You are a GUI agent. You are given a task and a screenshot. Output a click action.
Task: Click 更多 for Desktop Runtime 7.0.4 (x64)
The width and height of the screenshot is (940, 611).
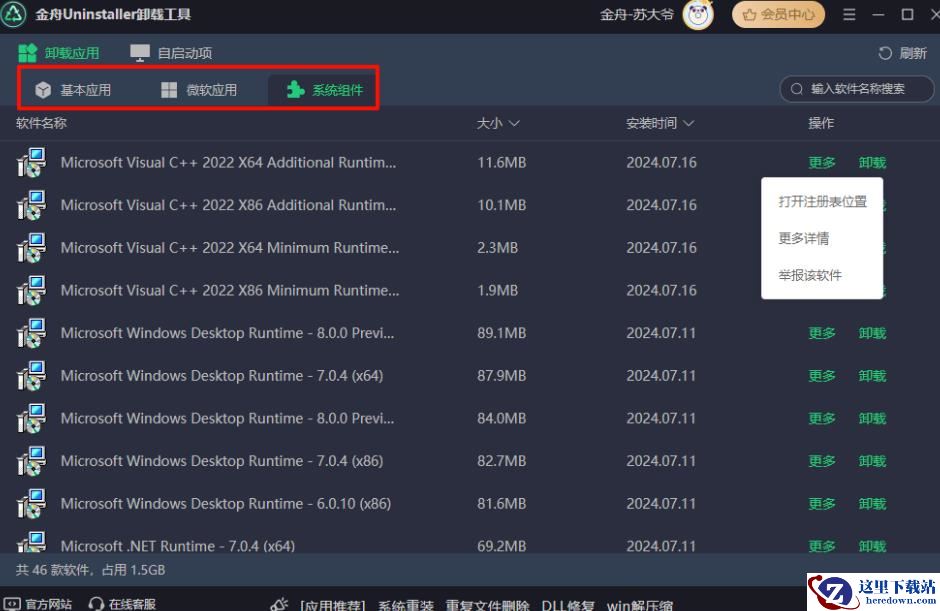click(822, 375)
